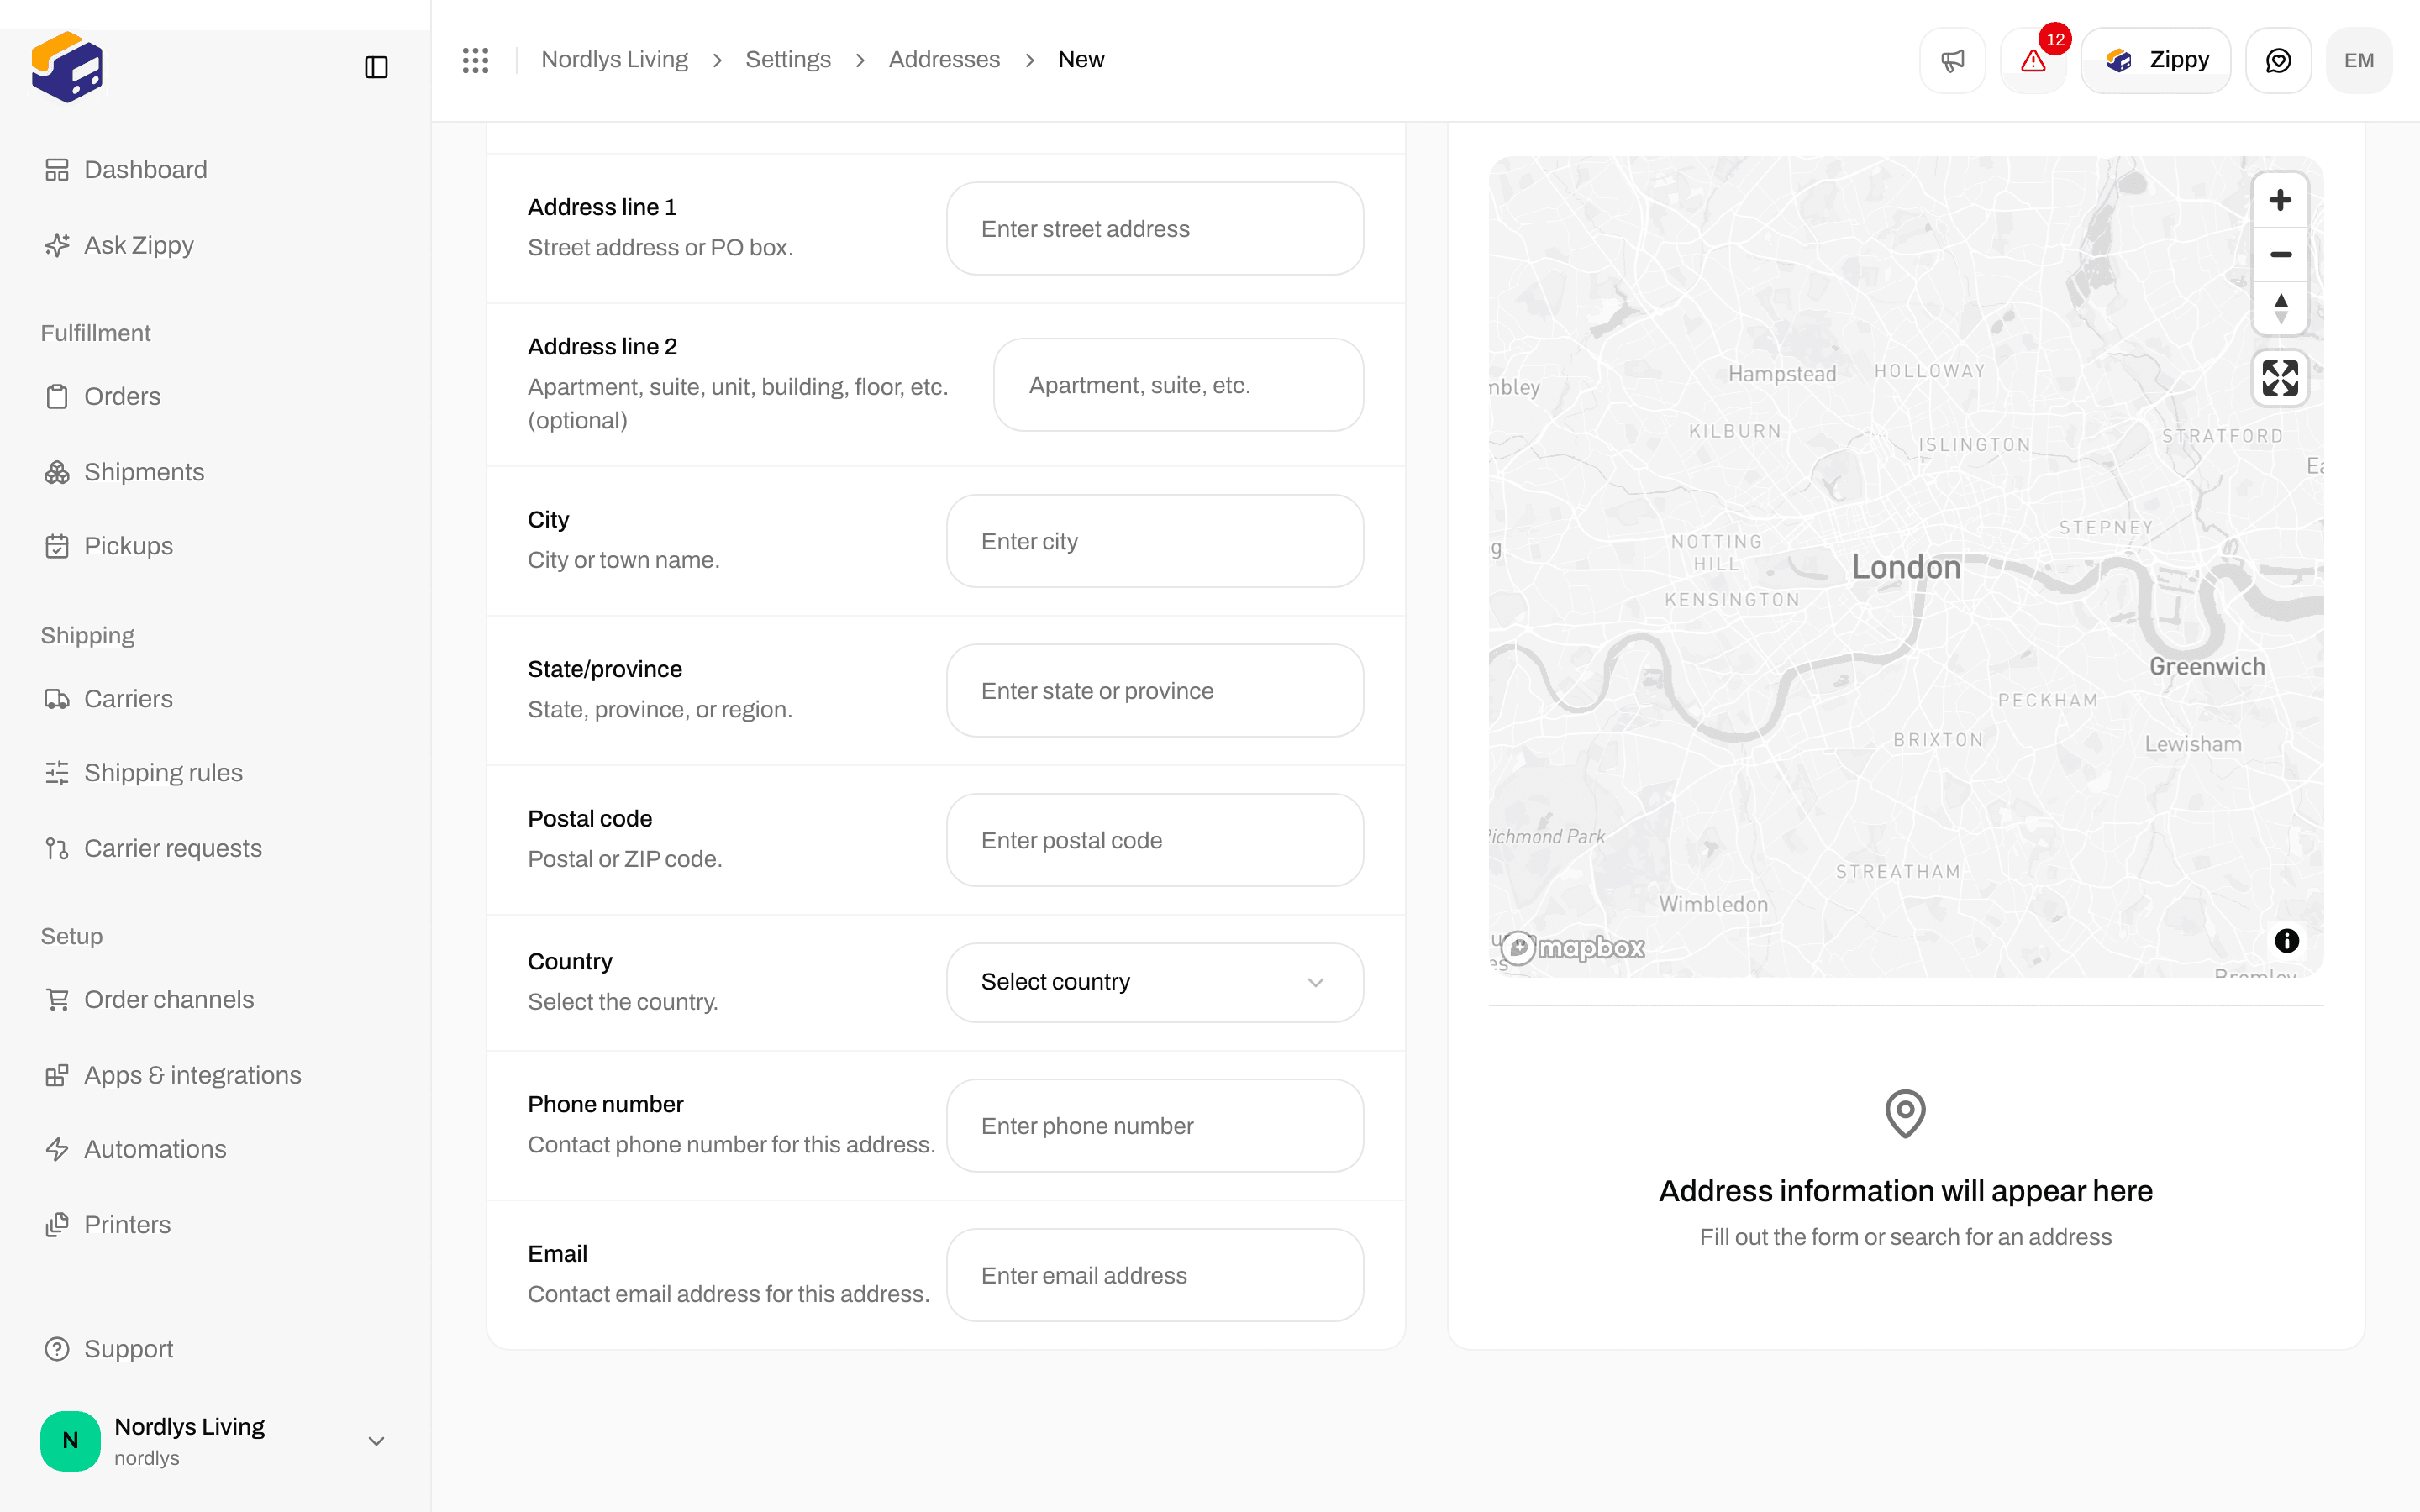Open the announcements megaphone icon
2420x1512 pixels.
[1952, 60]
